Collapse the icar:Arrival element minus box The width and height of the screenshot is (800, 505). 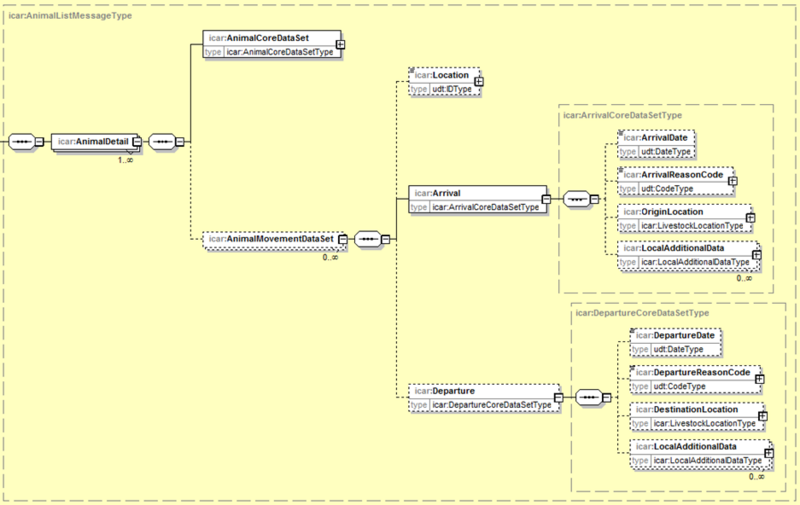coord(546,199)
